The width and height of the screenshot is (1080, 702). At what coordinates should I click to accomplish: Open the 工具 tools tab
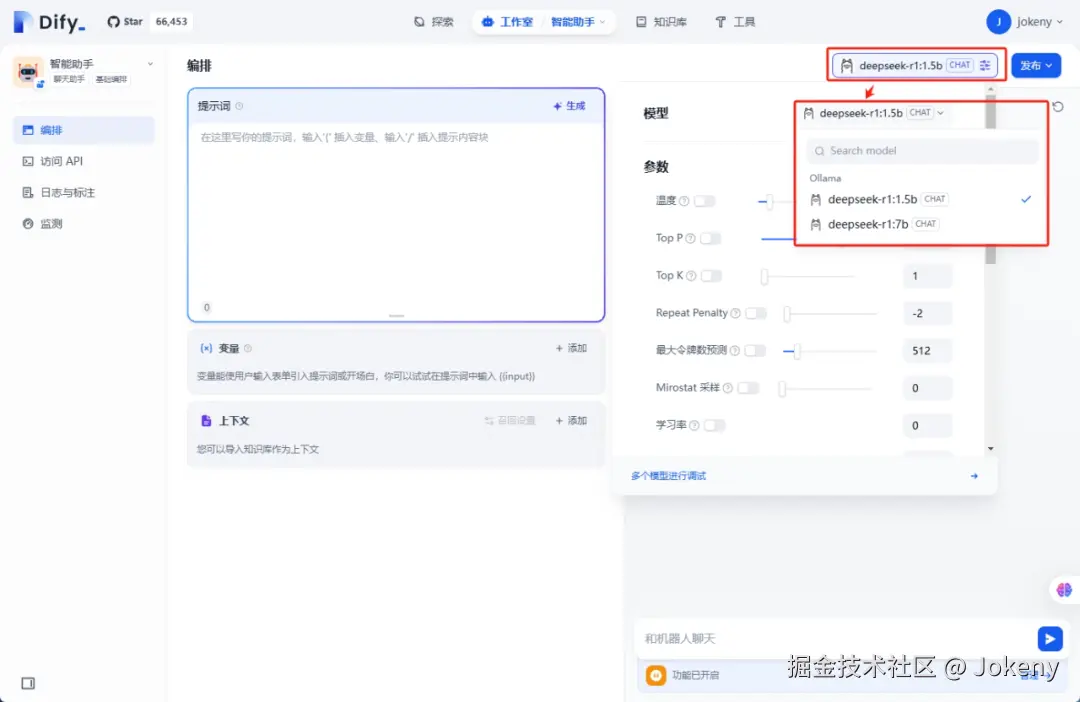pyautogui.click(x=735, y=22)
